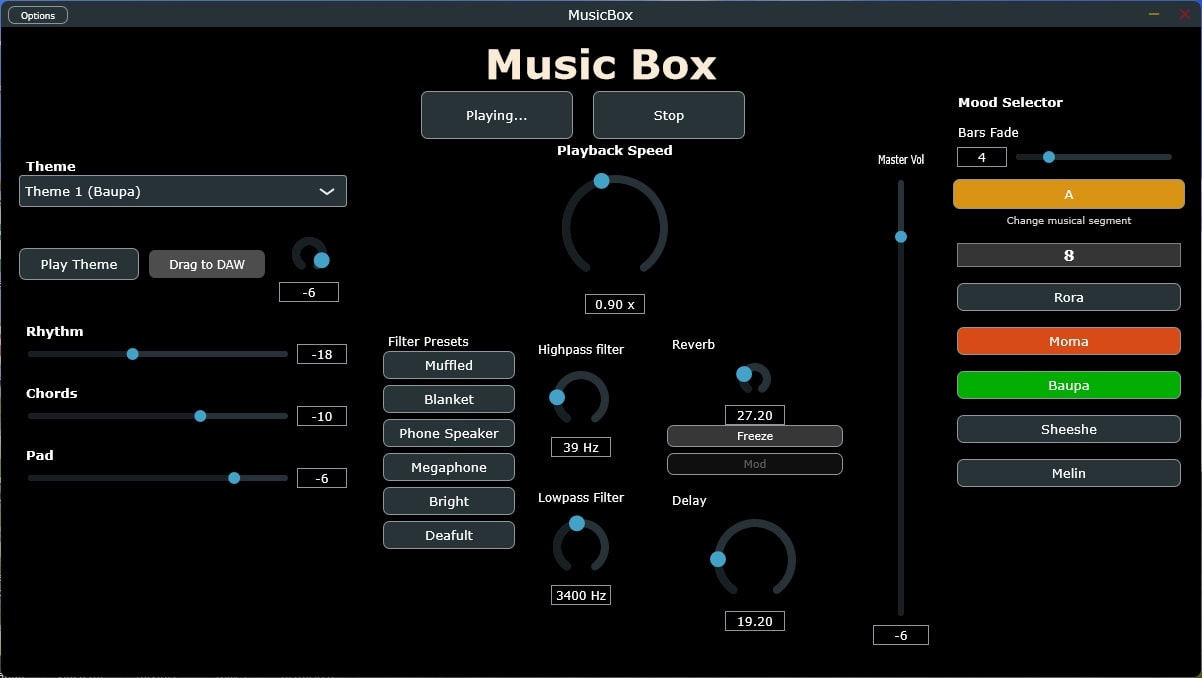Apply the Megaphone filter preset
Screen dimensions: 1202x678
448,467
